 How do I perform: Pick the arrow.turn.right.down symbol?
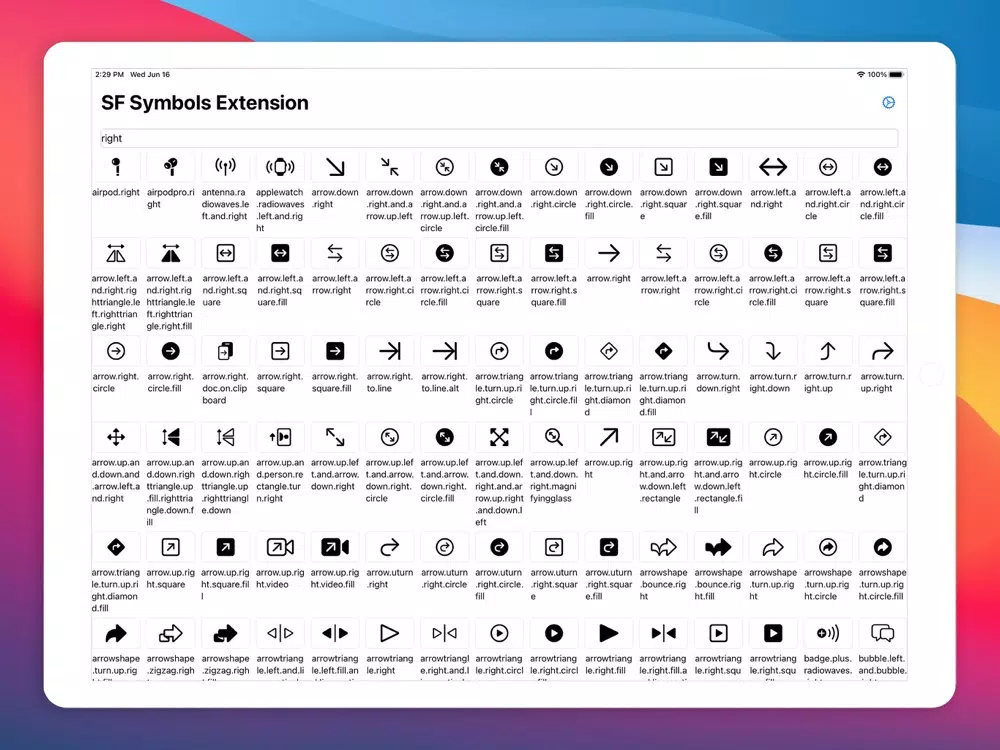[773, 351]
